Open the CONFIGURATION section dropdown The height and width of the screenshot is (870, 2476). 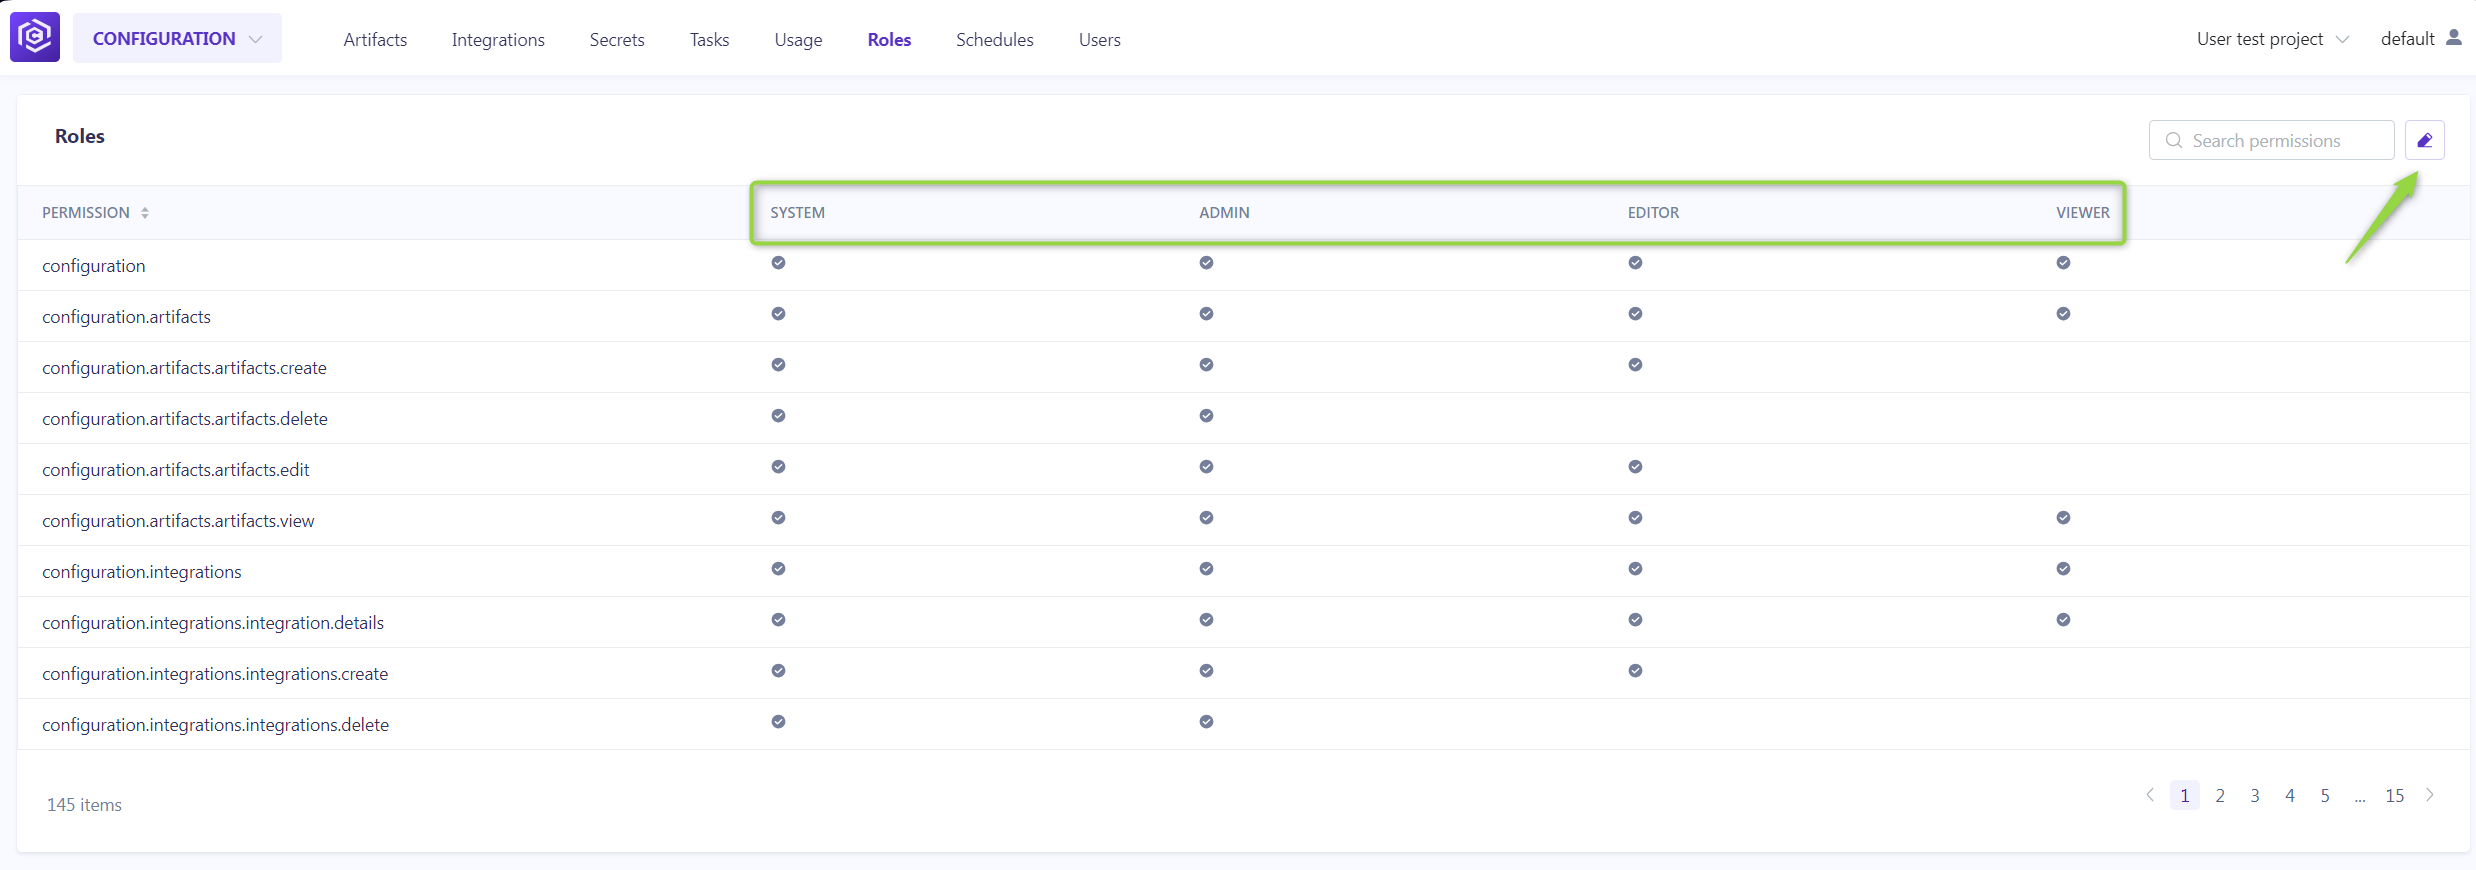177,38
